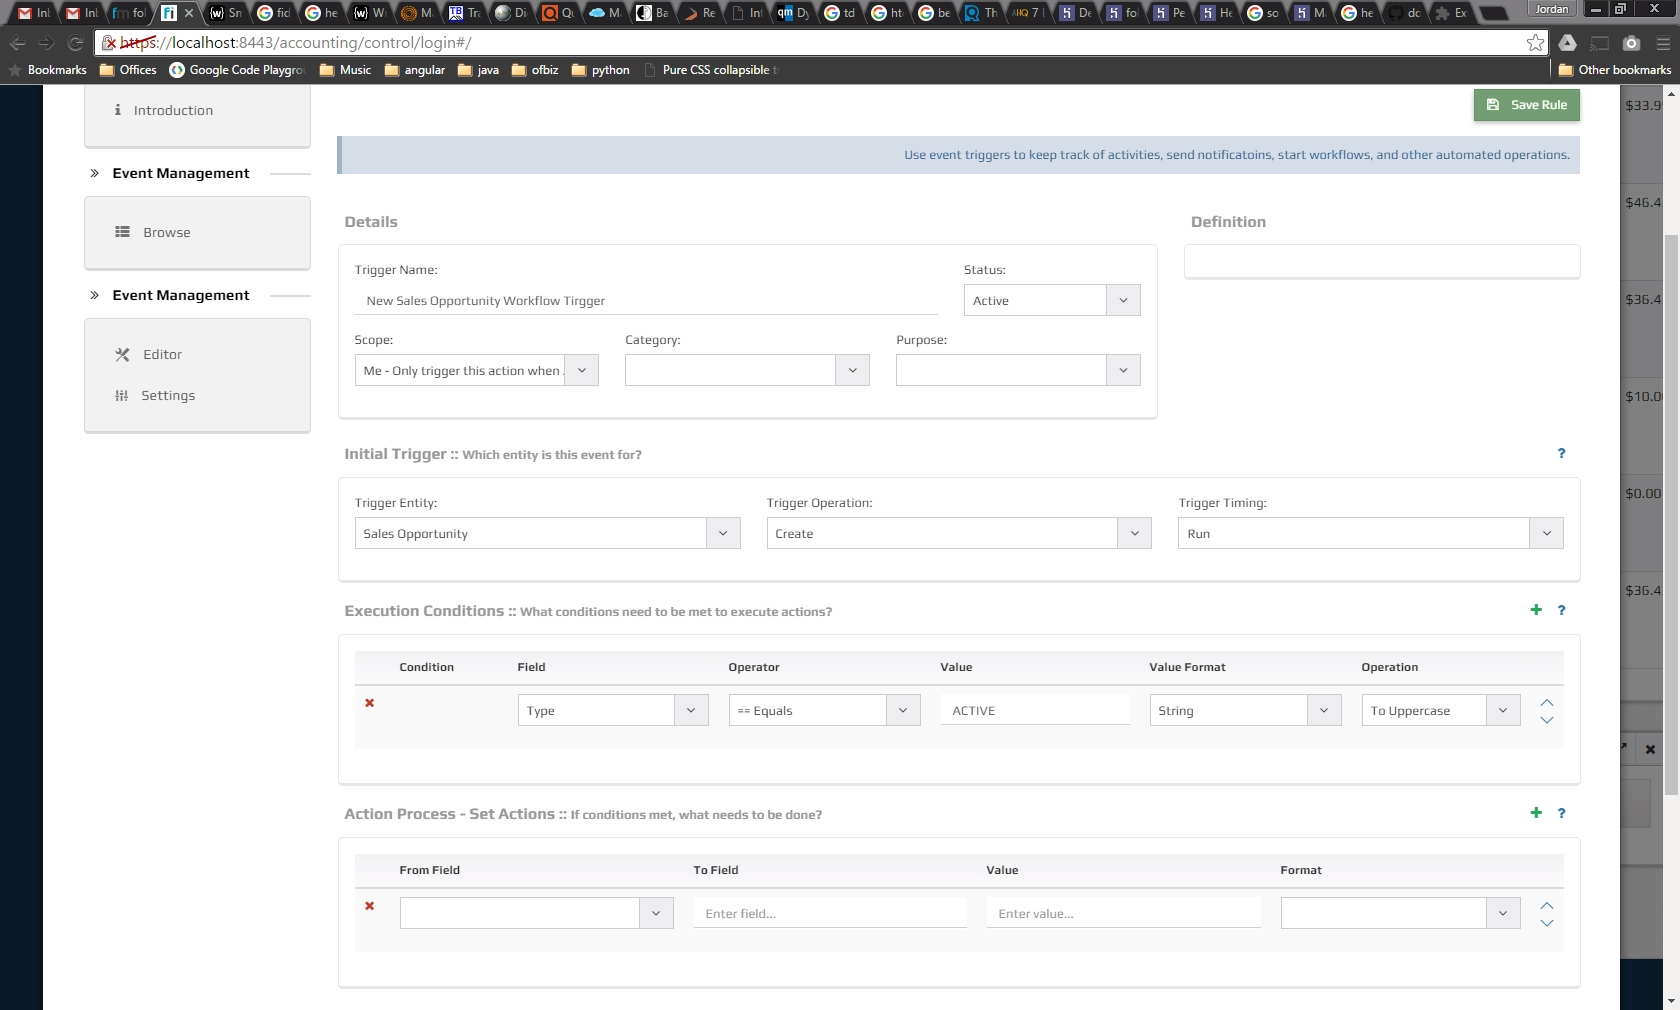
Task: Click the Definition text box
Action: (1382, 262)
